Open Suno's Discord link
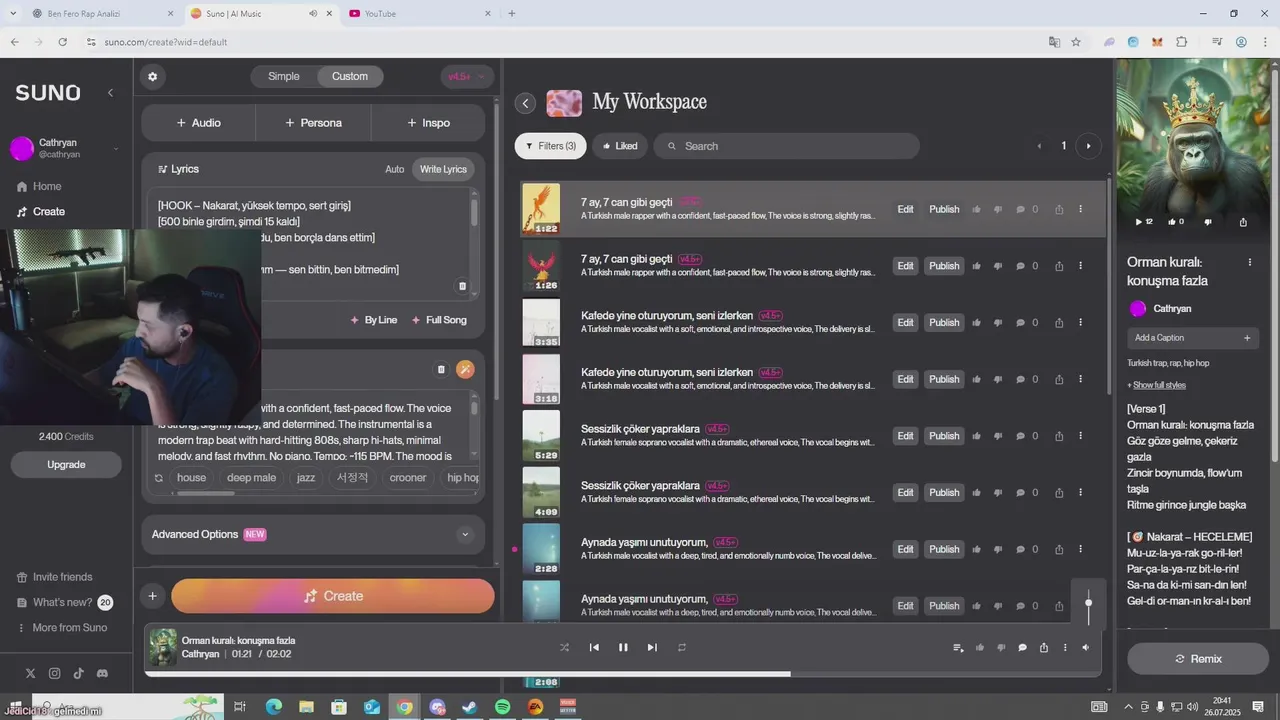 [102, 674]
